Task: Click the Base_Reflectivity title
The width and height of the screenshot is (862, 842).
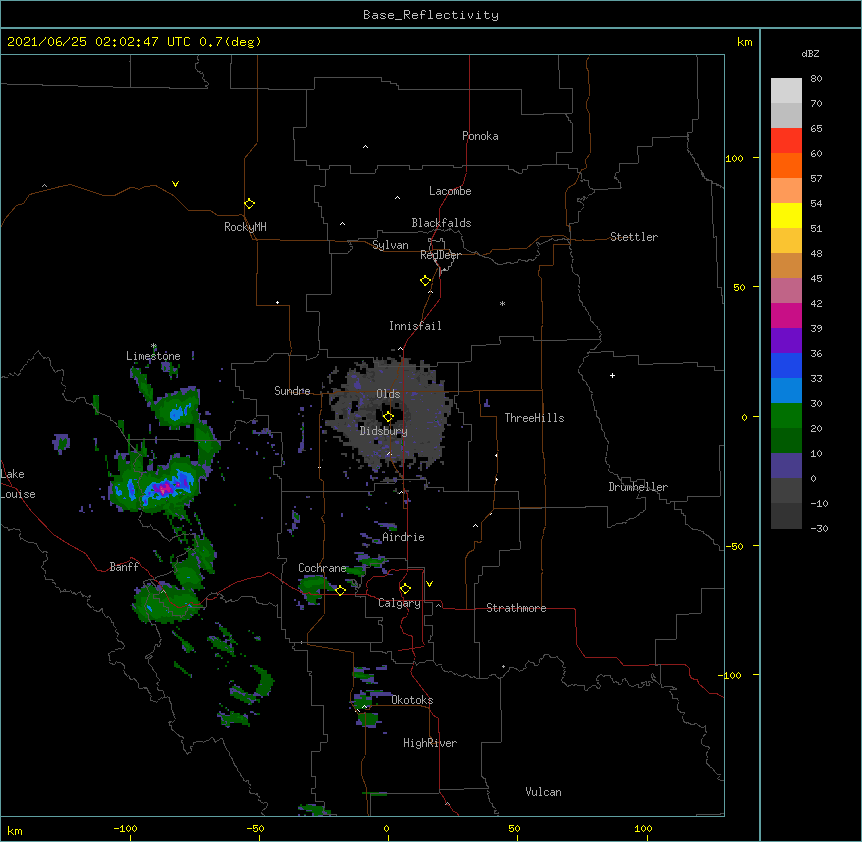Action: 431,15
